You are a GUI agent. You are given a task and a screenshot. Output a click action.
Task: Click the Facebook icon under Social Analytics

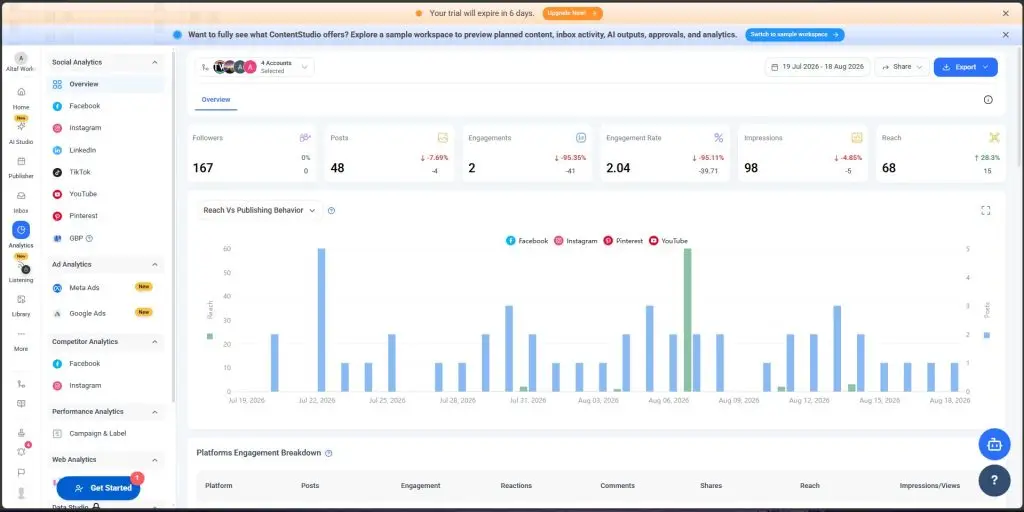coord(57,106)
